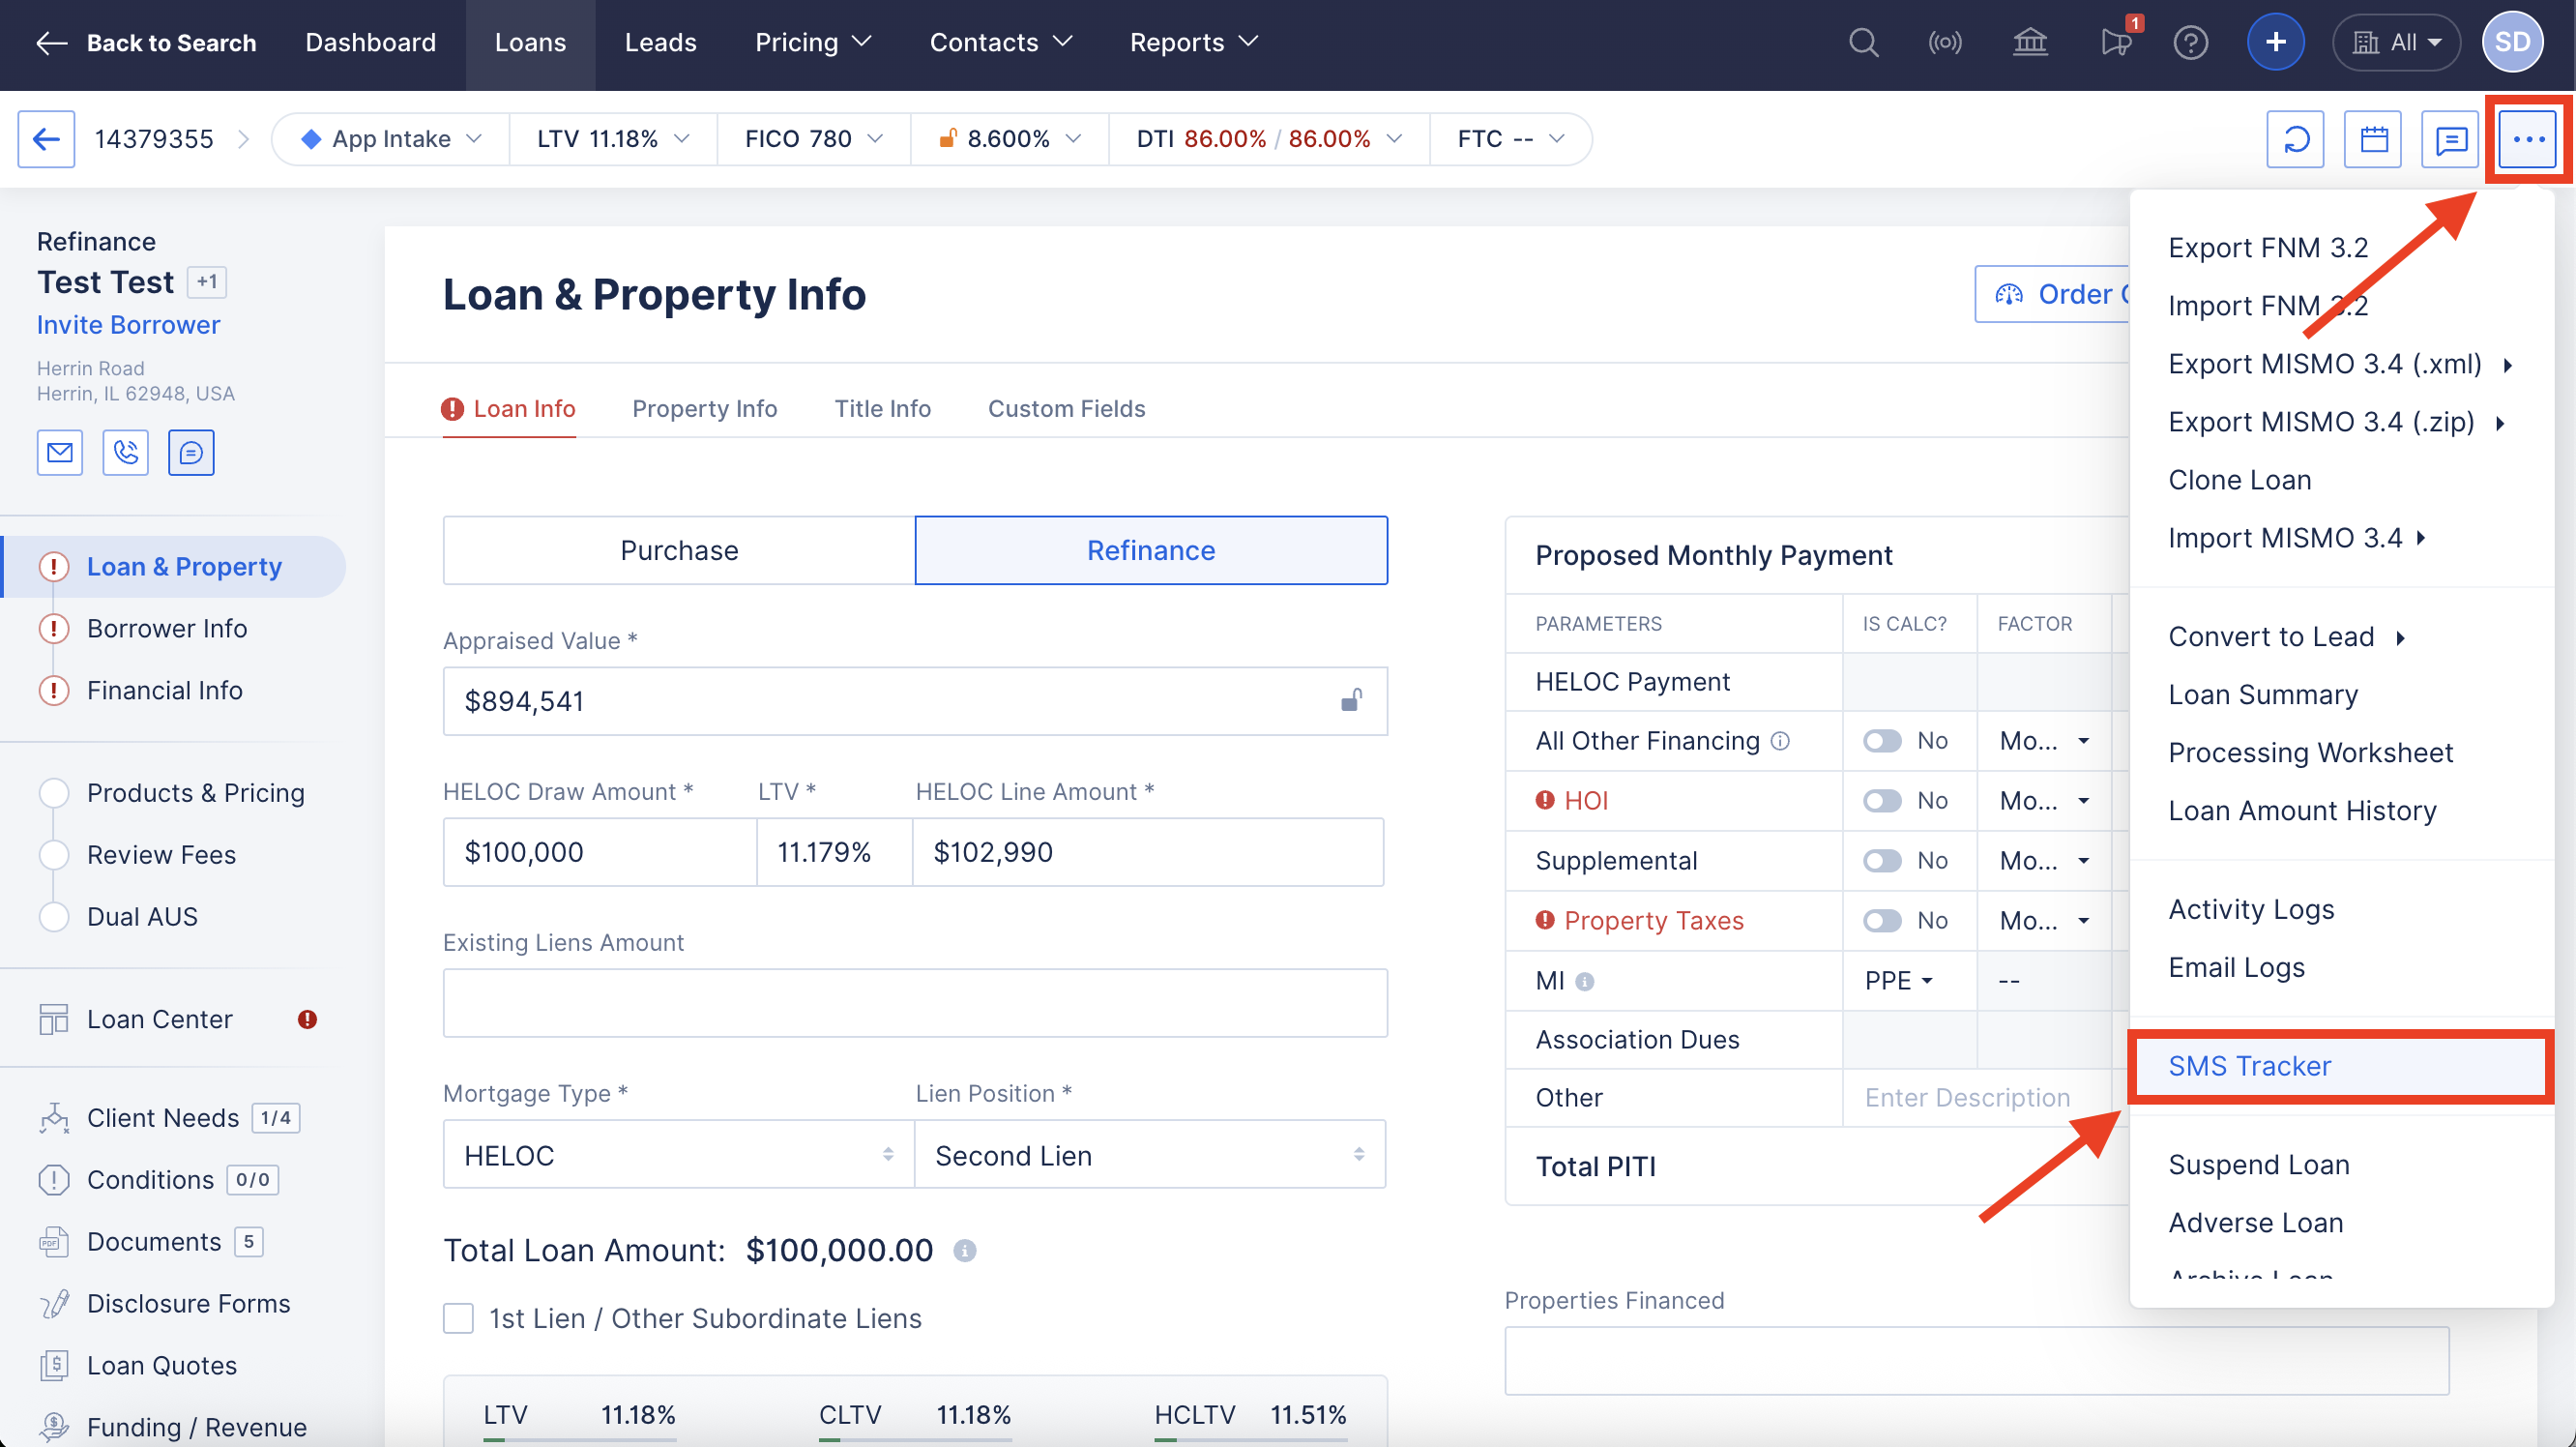
Task: Click the refresh loan icon
Action: coord(2295,139)
